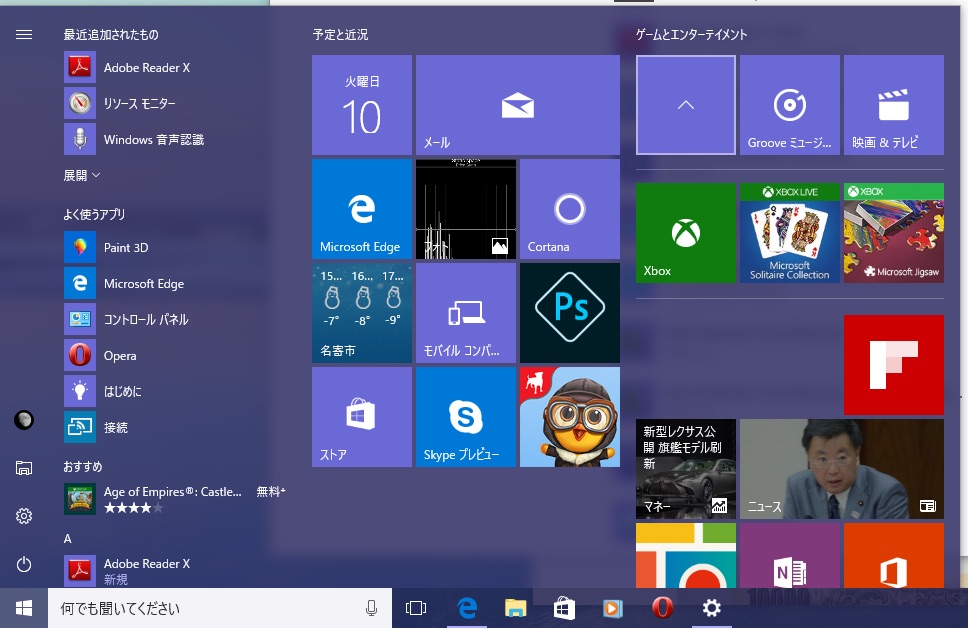
Task: Open the Cortana tile
Action: [x=570, y=209]
